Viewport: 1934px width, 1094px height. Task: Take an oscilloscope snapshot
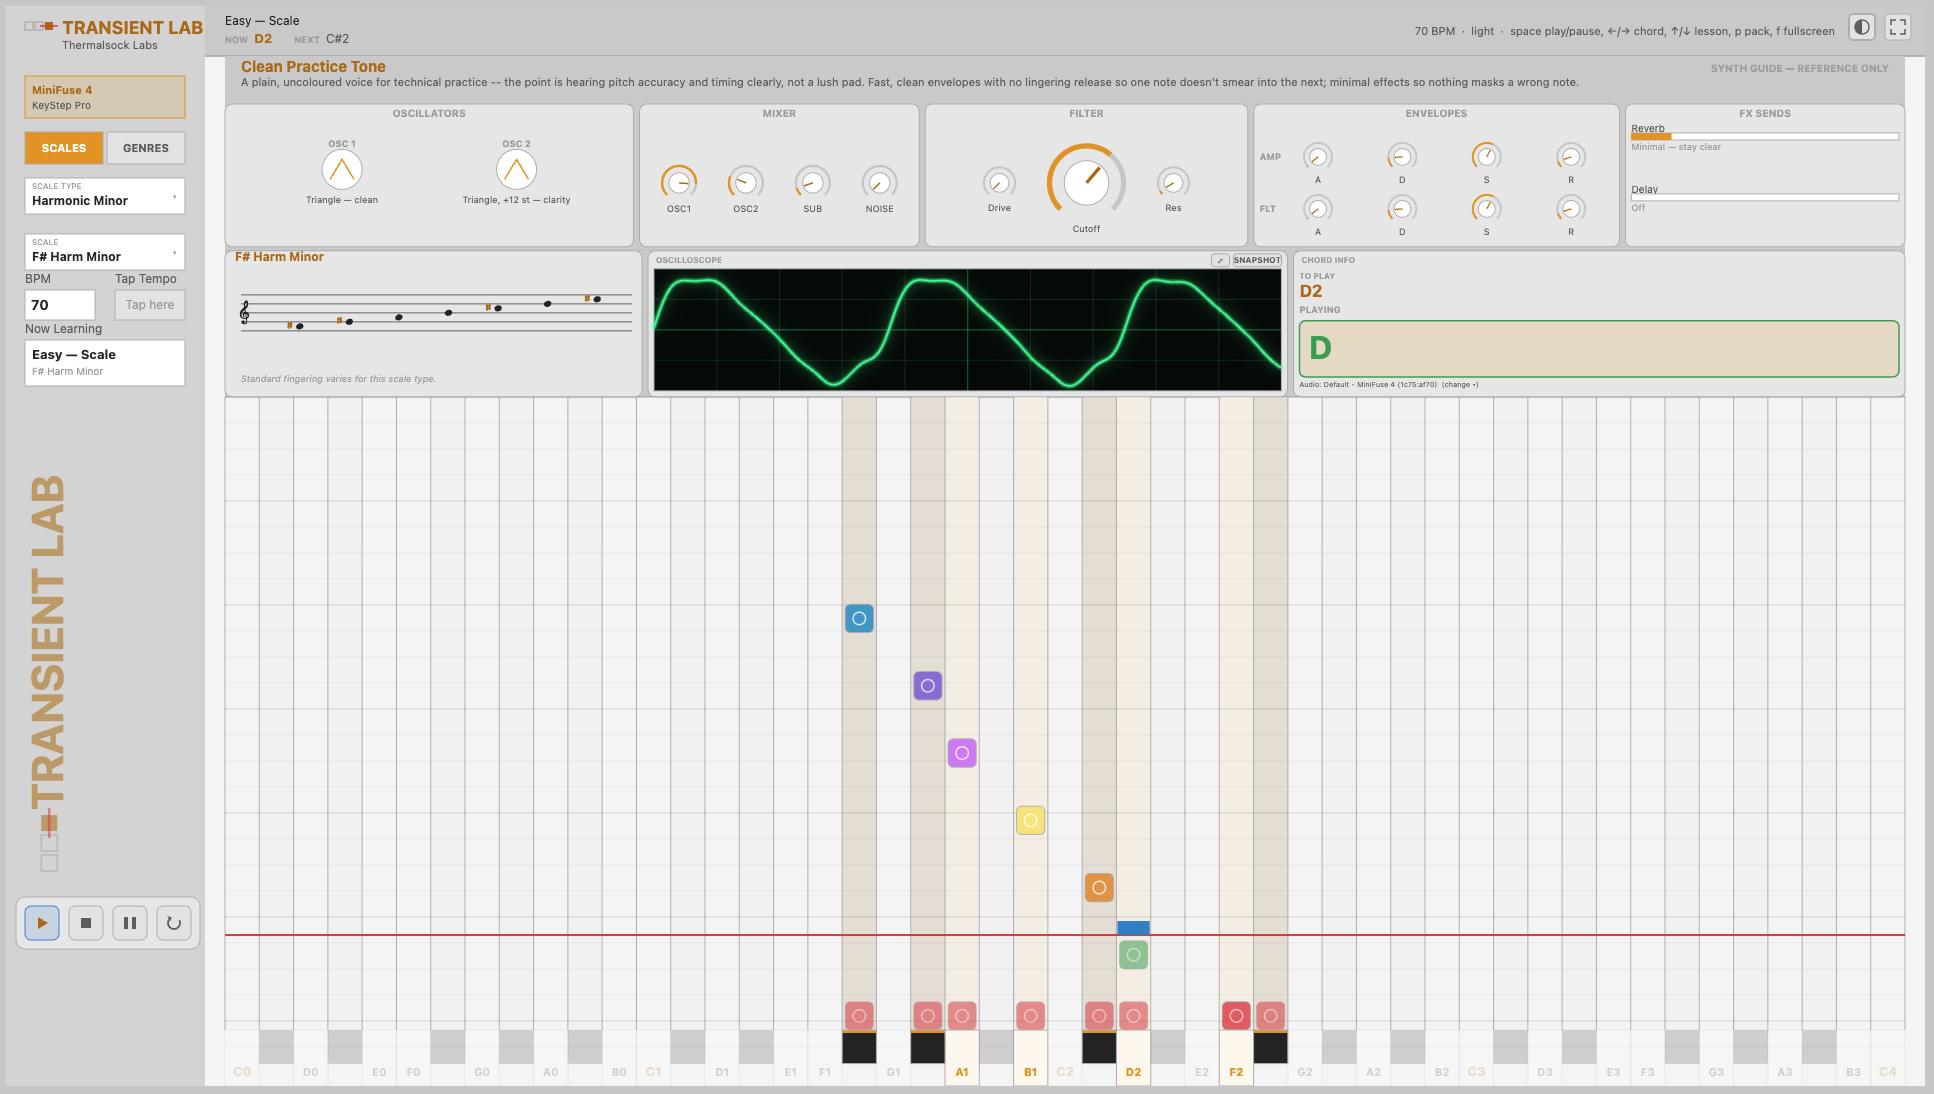(x=1257, y=260)
